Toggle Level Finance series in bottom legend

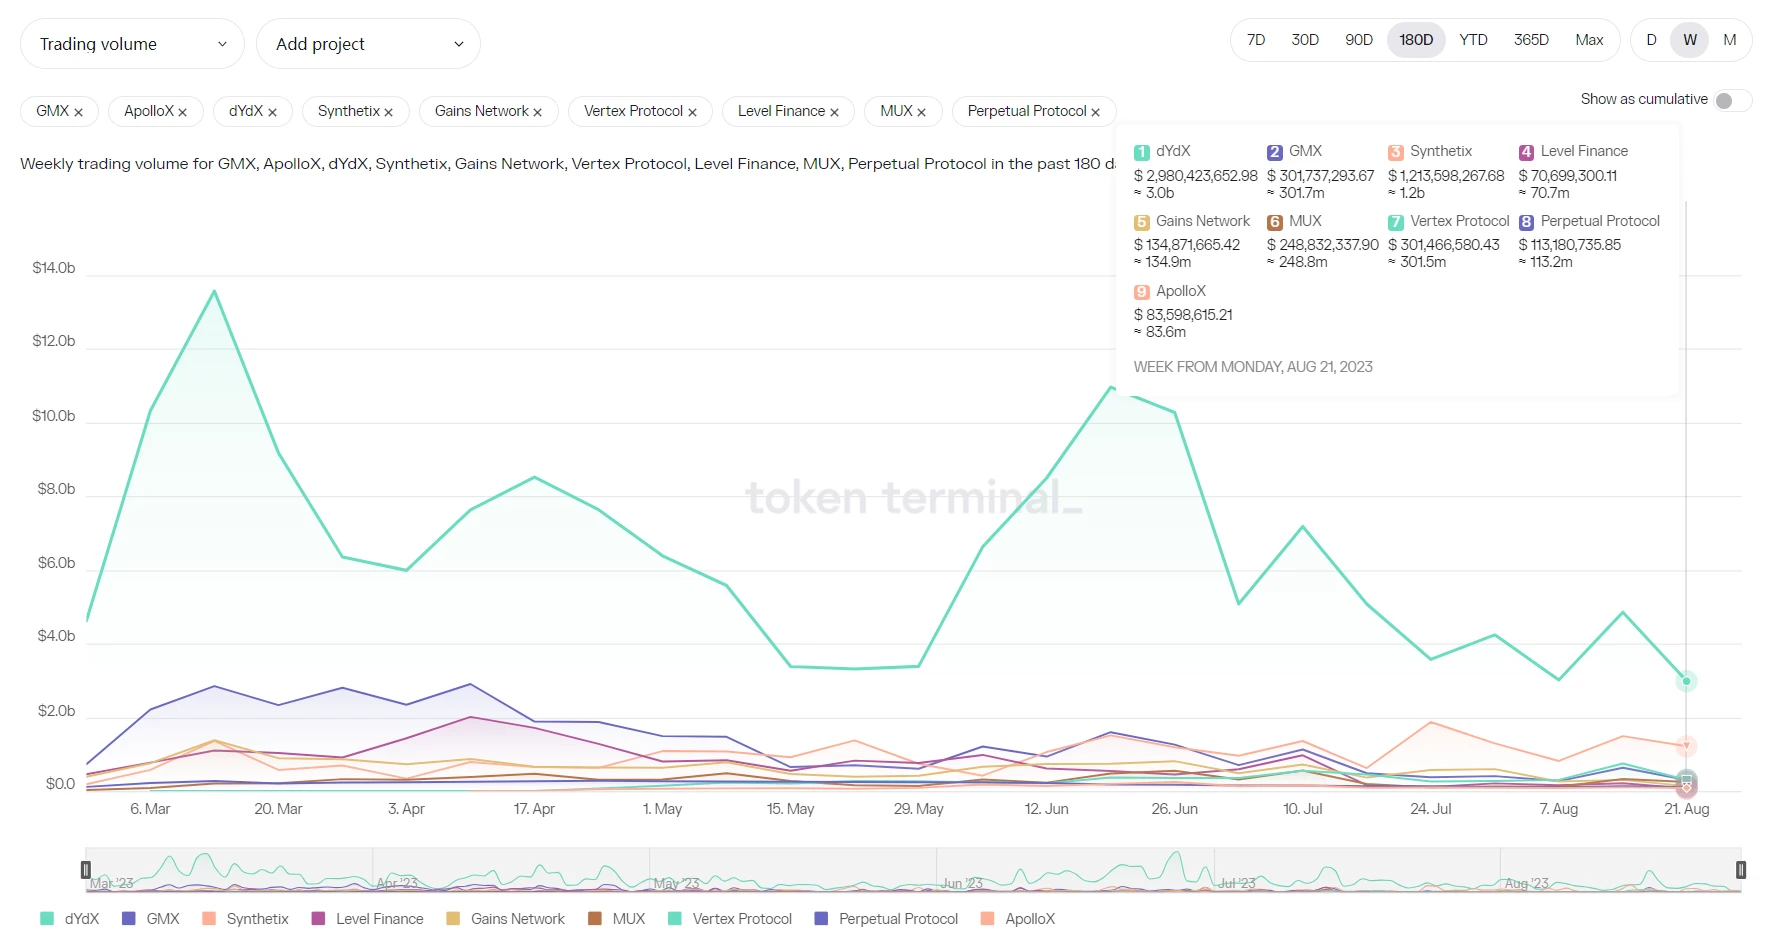367,919
